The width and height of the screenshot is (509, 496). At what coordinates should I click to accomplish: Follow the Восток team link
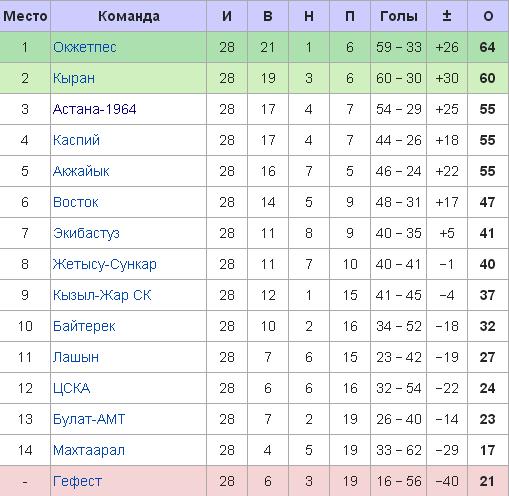click(76, 202)
